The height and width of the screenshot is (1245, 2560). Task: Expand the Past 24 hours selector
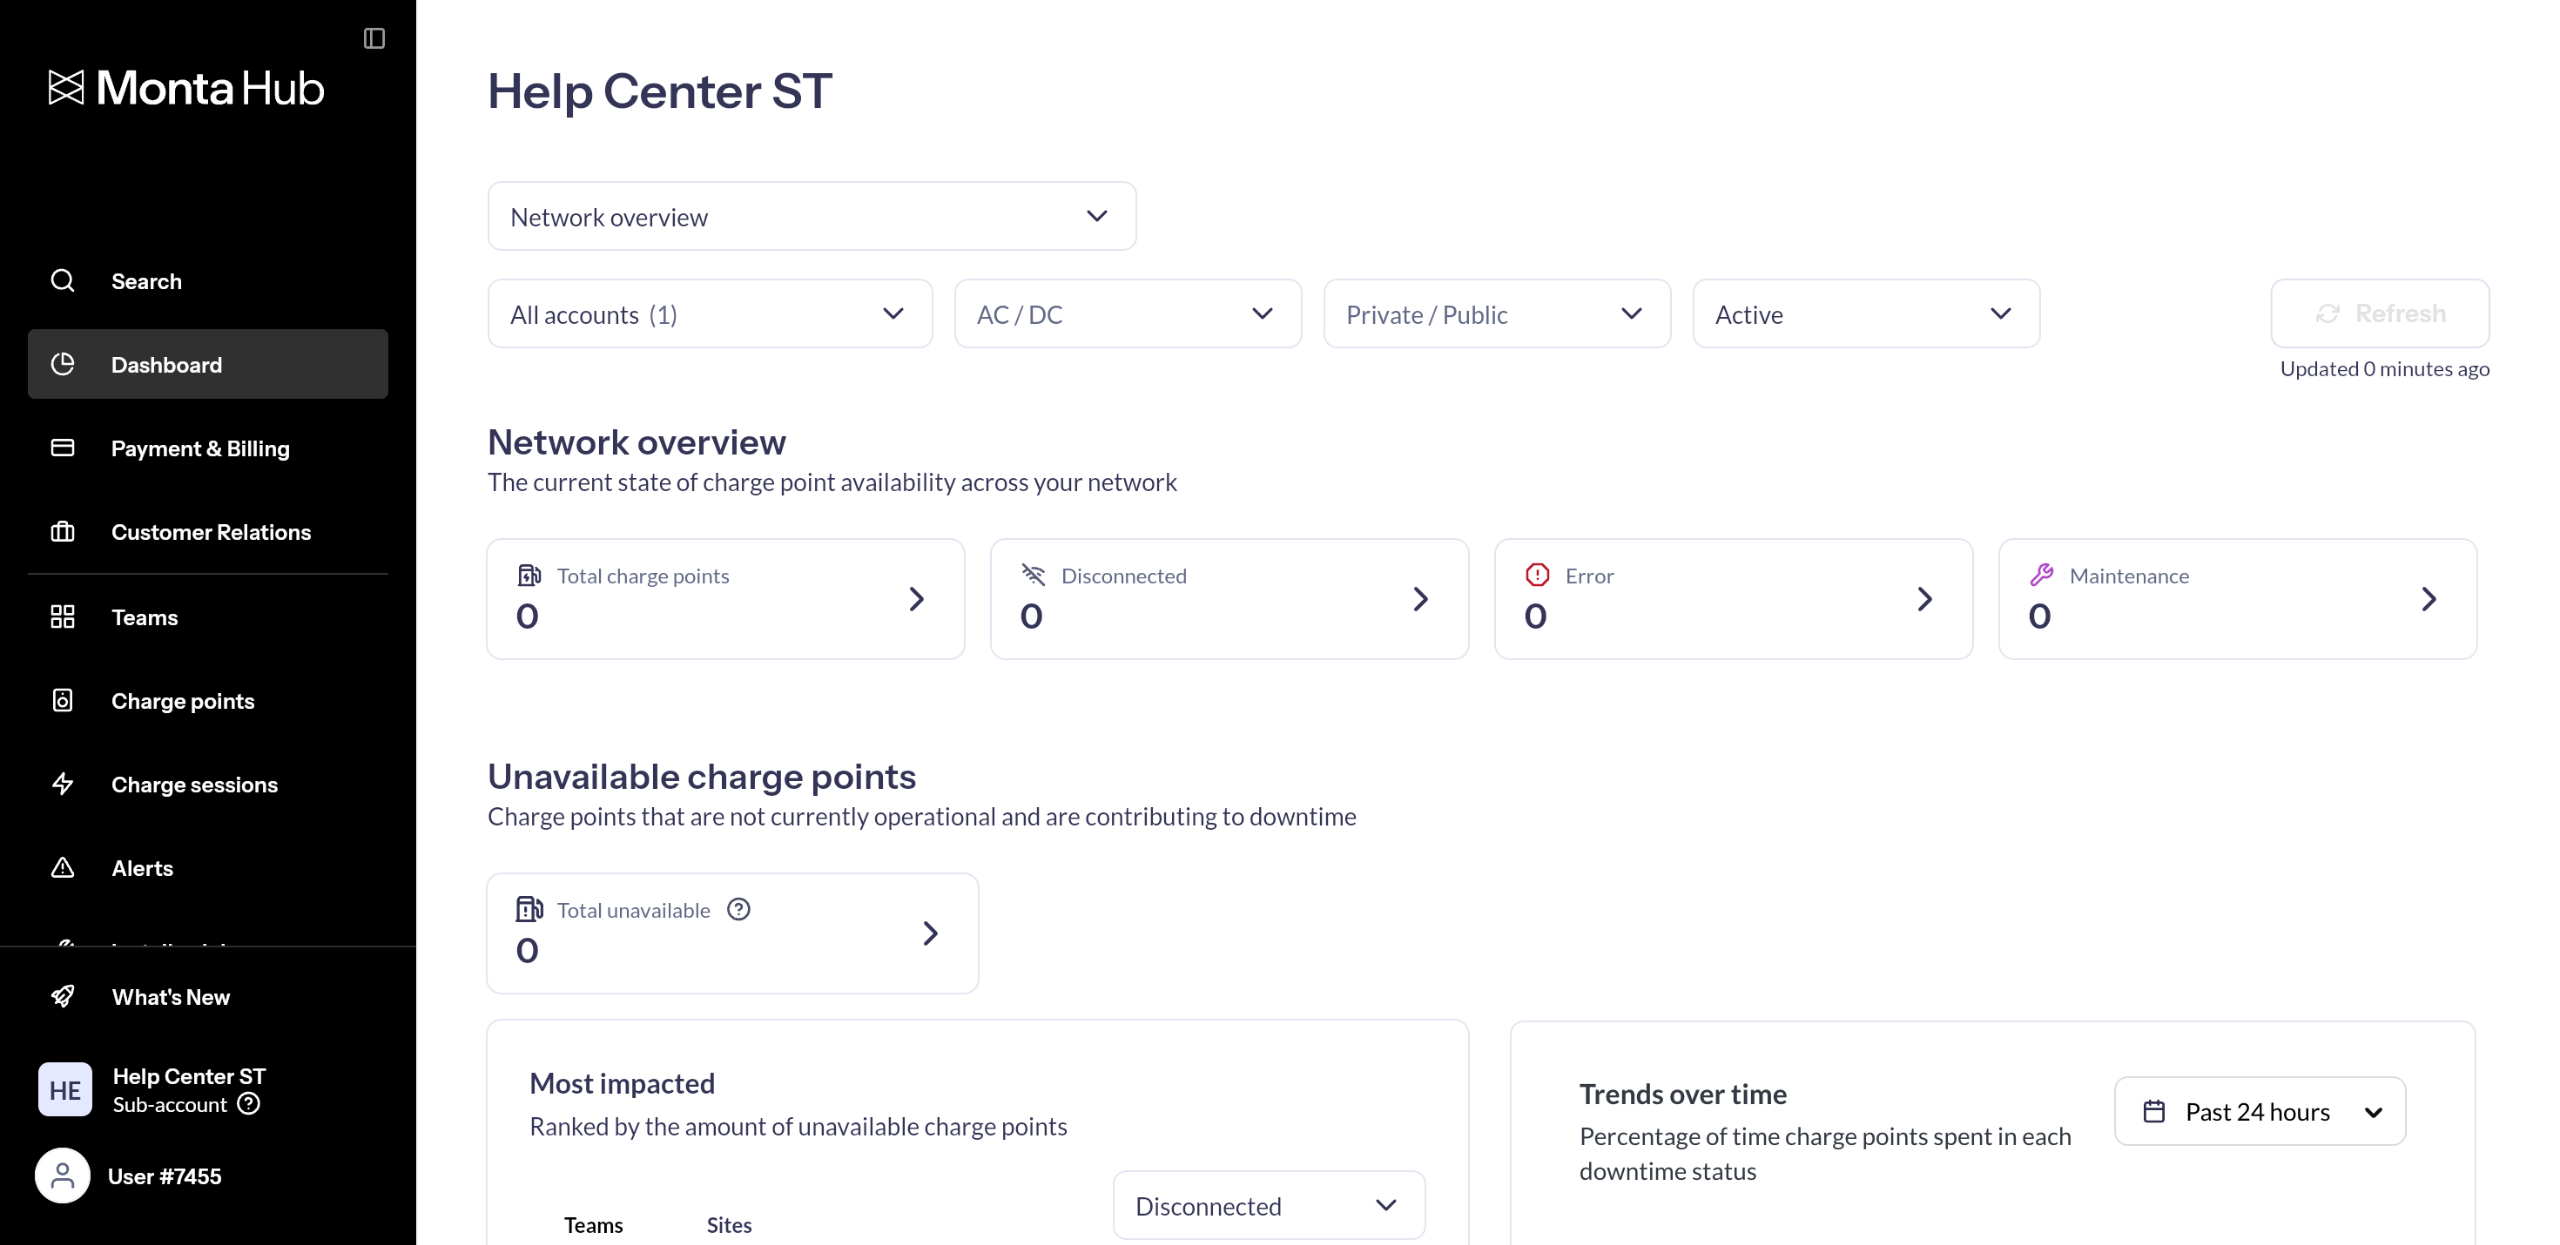pos(2259,1111)
